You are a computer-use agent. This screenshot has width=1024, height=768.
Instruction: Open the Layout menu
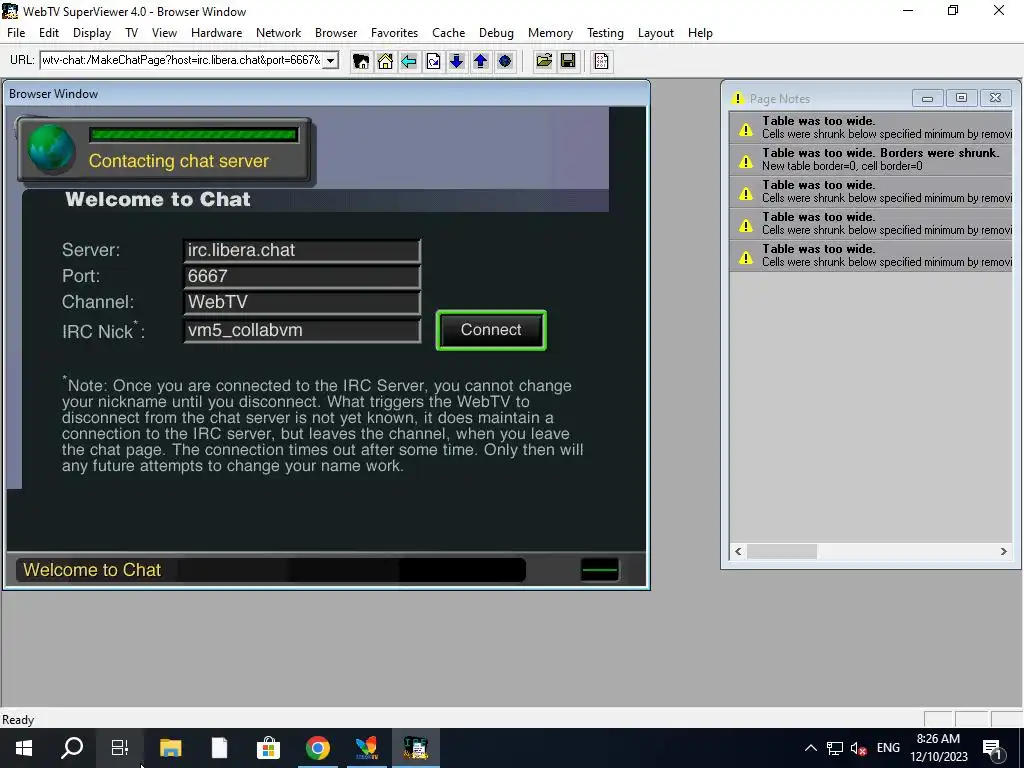pyautogui.click(x=656, y=33)
